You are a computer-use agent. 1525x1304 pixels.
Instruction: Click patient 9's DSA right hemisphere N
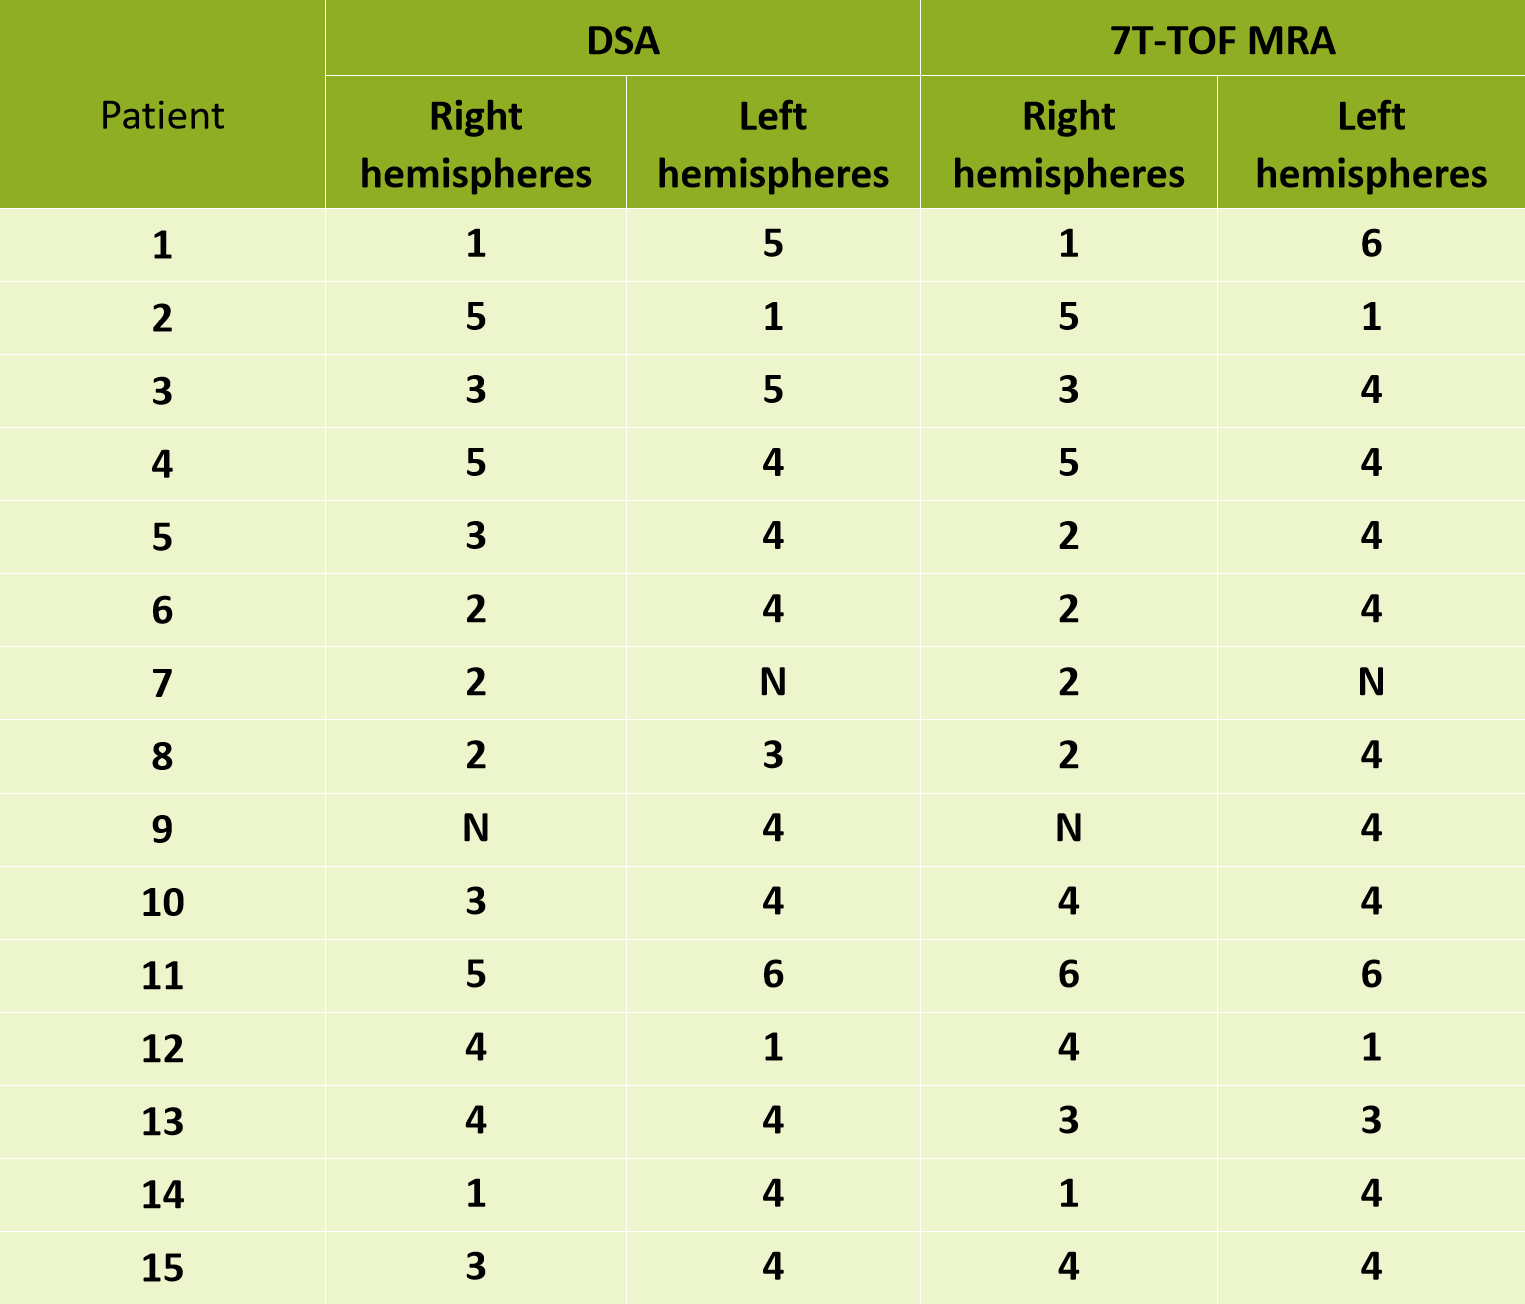[476, 829]
